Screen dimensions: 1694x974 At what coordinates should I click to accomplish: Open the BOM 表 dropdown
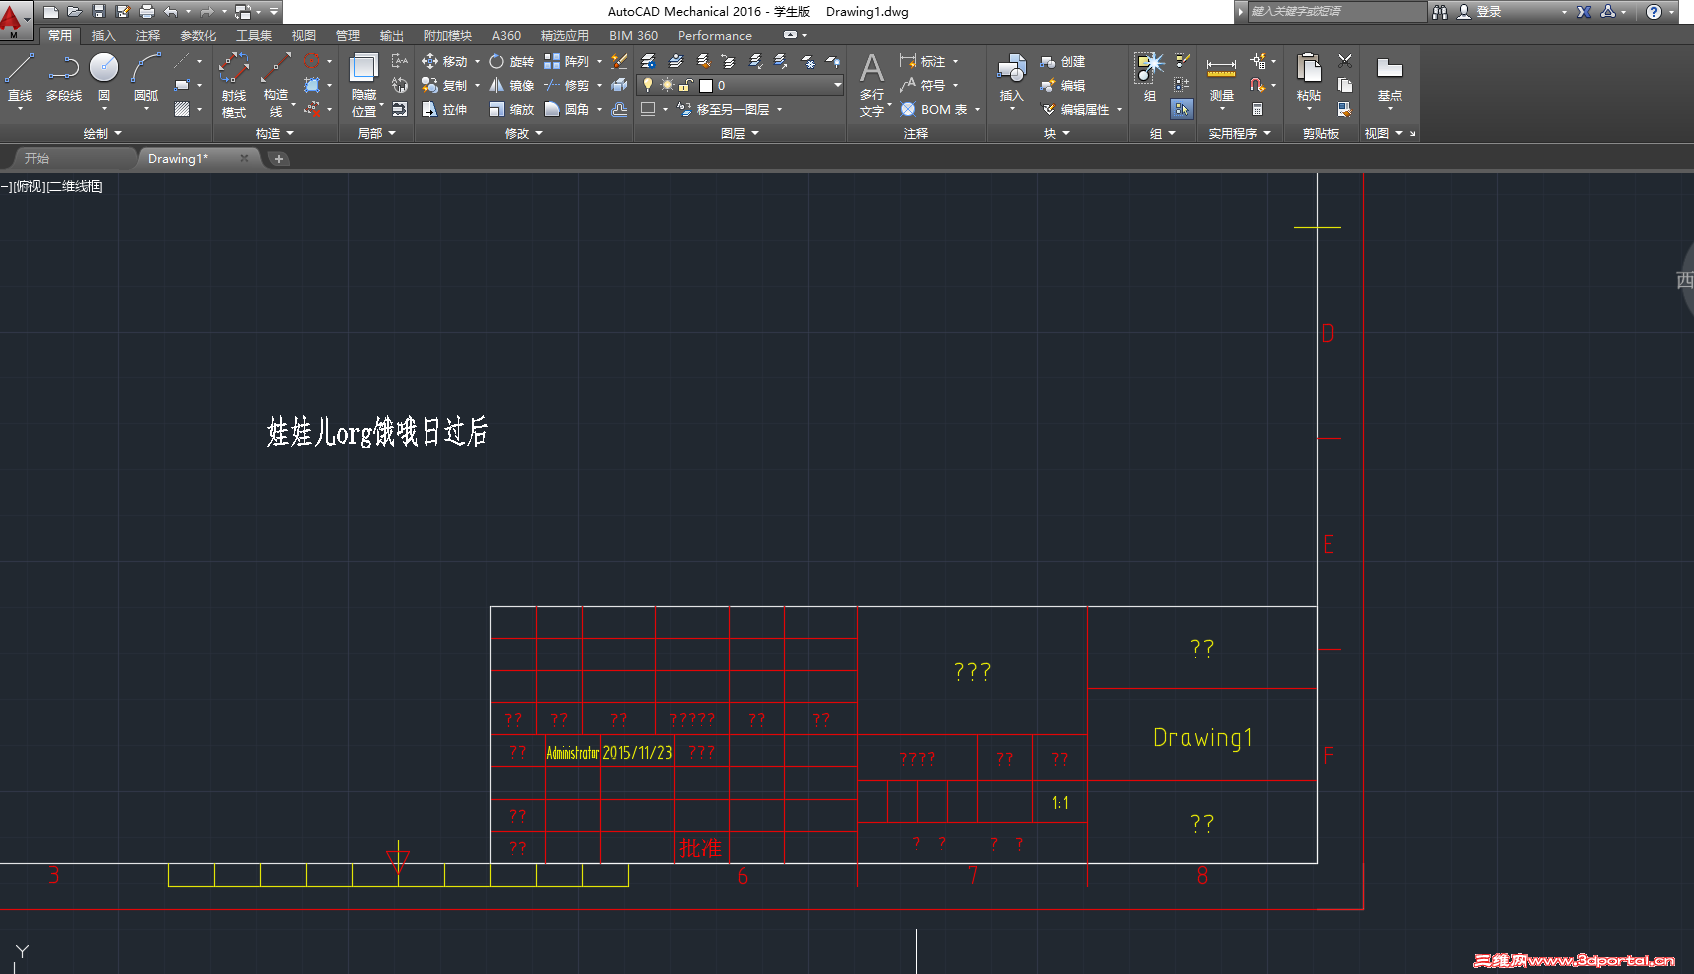977,109
